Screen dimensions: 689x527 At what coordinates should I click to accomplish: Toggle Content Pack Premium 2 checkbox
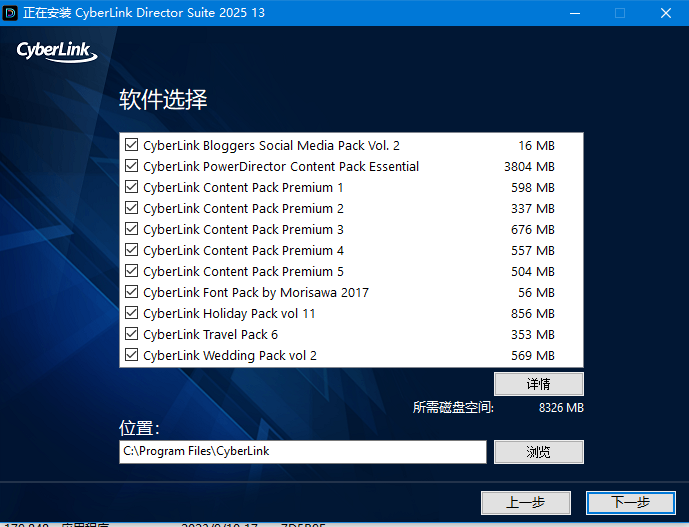click(131, 207)
